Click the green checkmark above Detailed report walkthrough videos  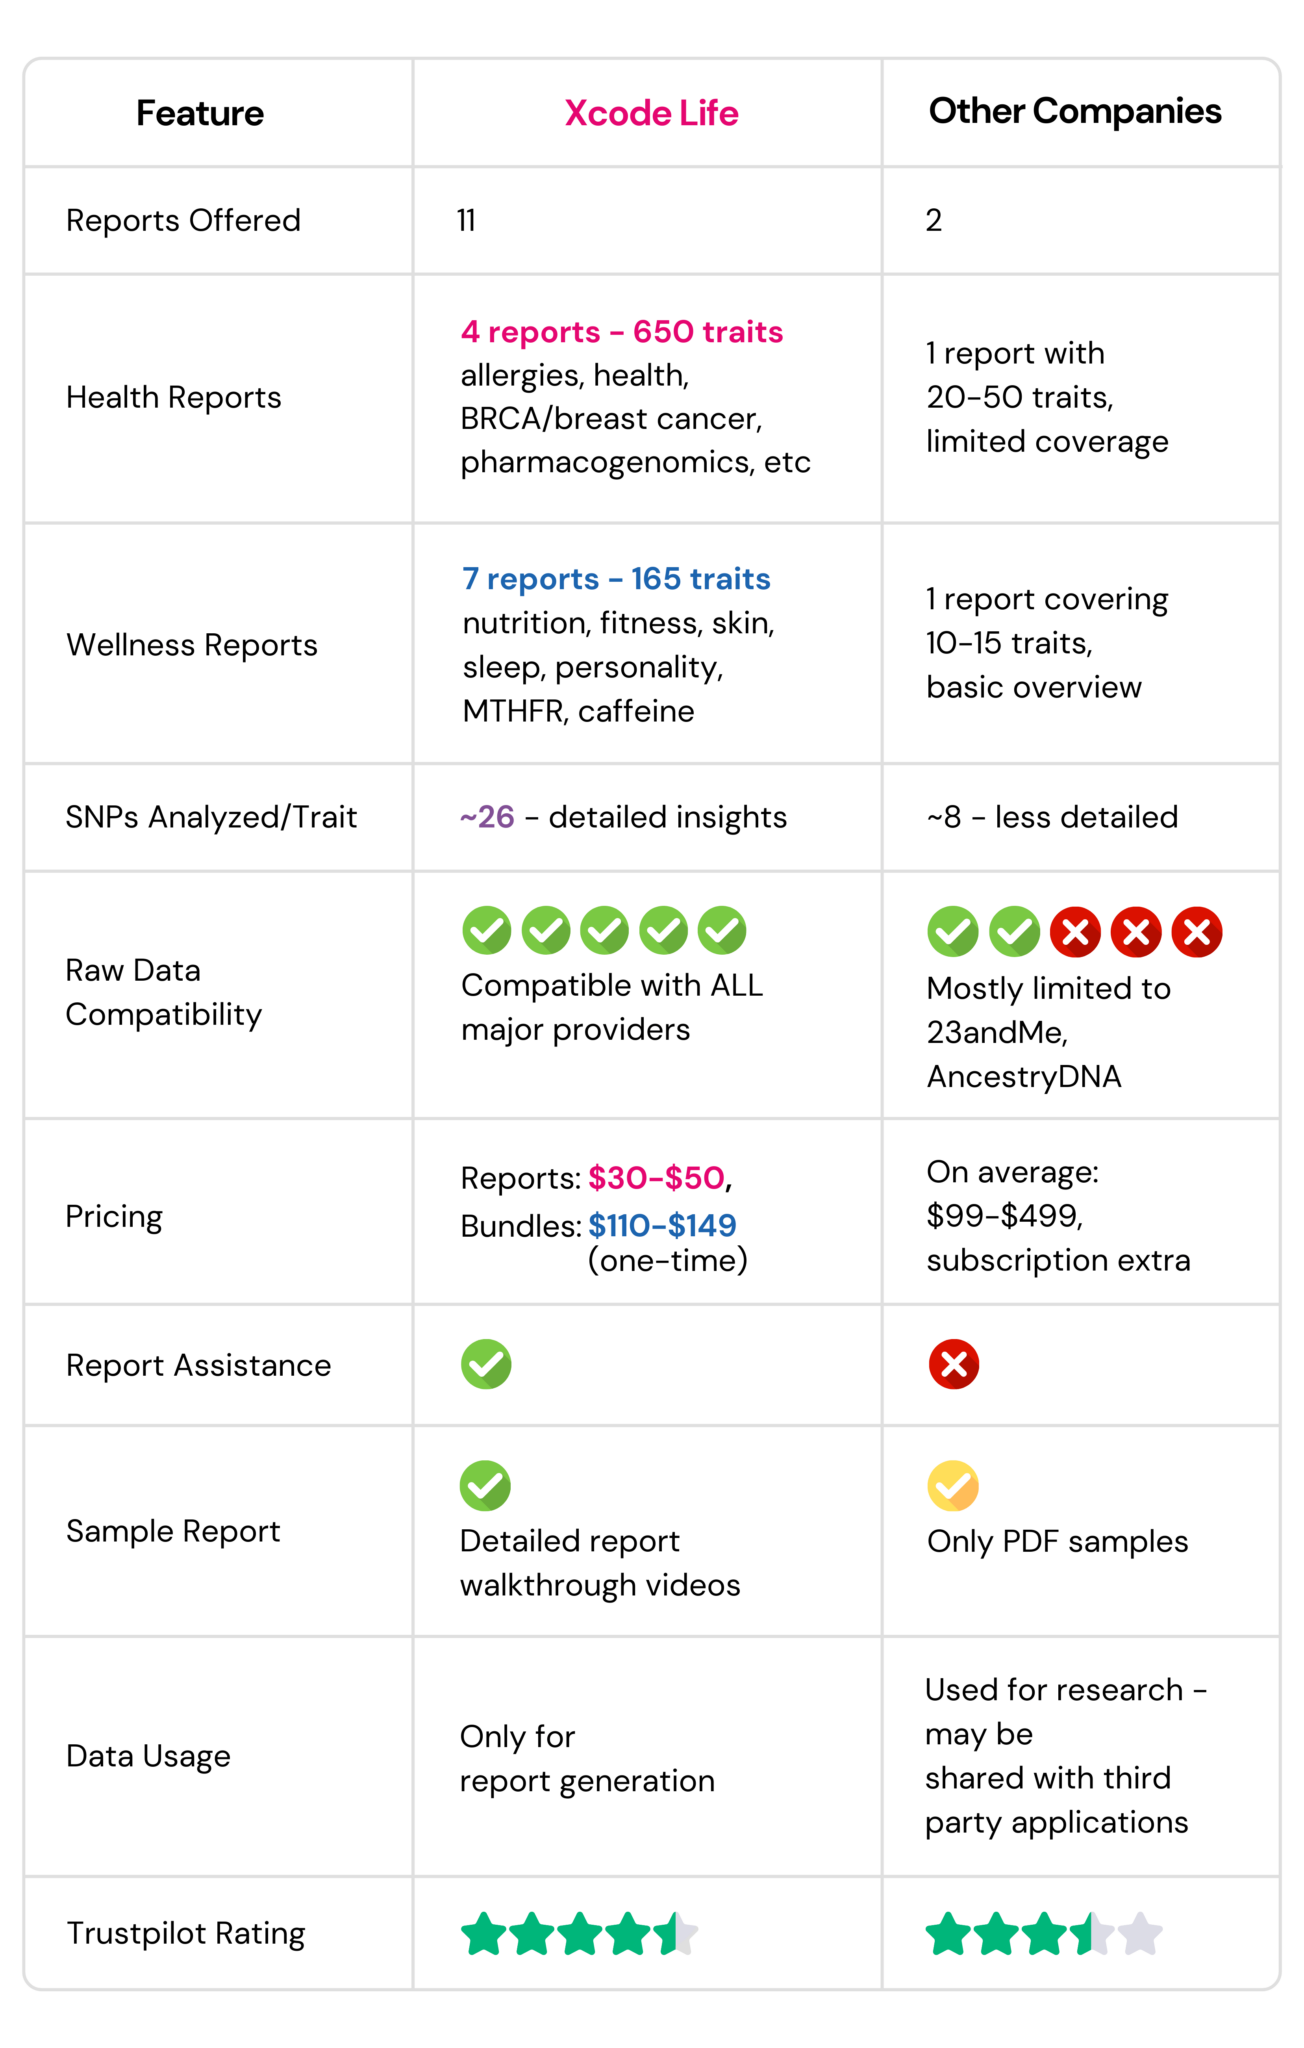tap(485, 1485)
